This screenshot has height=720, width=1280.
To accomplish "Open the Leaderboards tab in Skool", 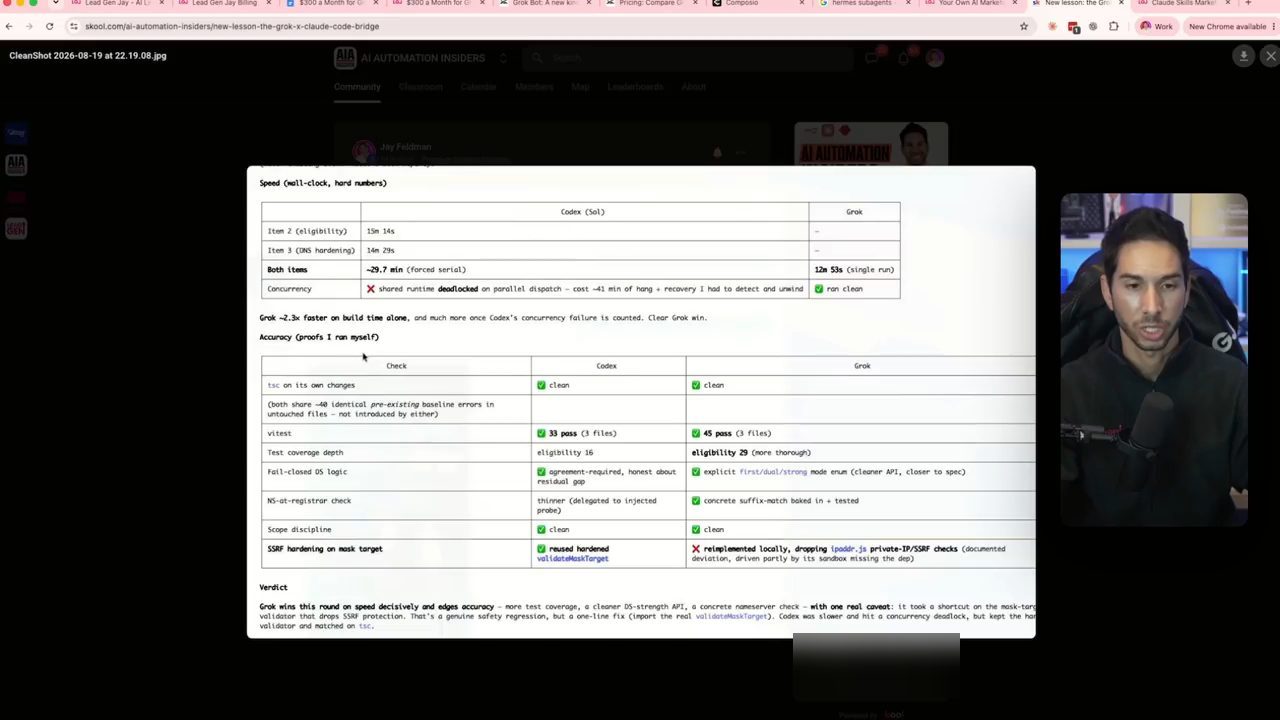I will coord(635,87).
